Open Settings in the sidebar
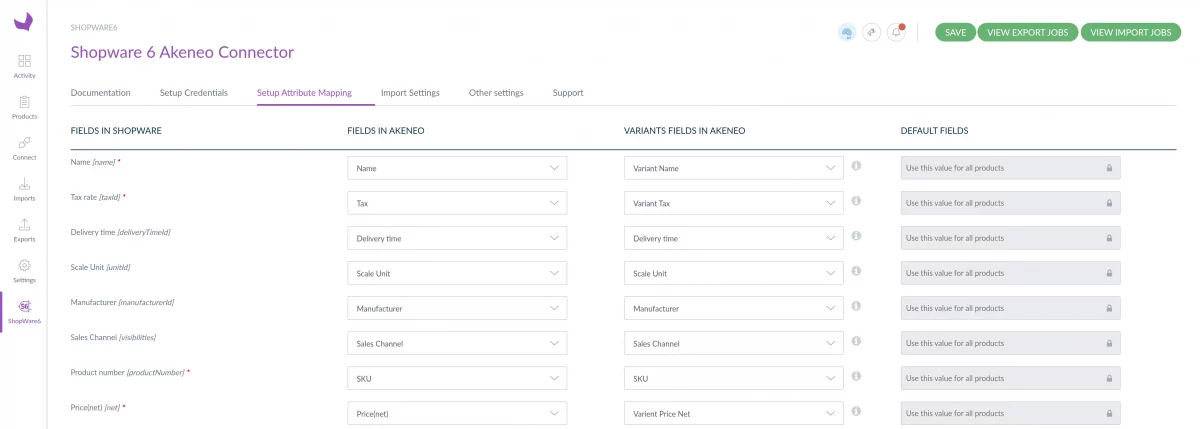This screenshot has height=429, width=1200. (x=24, y=271)
